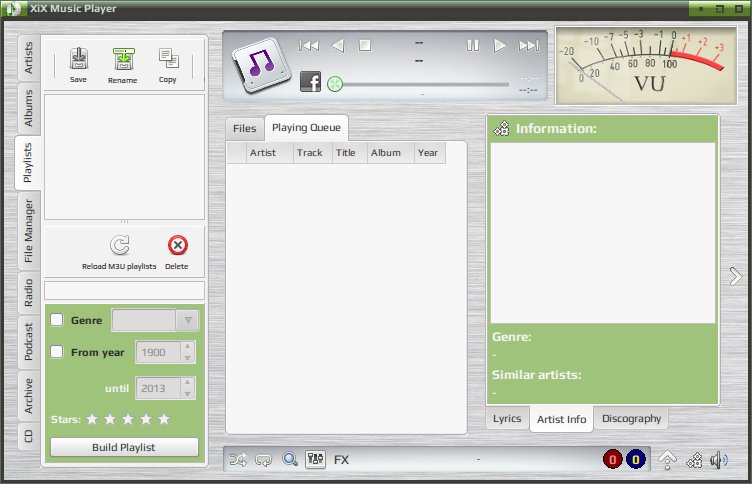Image resolution: width=752 pixels, height=484 pixels.
Task: Open the Discography tab
Action: point(631,418)
